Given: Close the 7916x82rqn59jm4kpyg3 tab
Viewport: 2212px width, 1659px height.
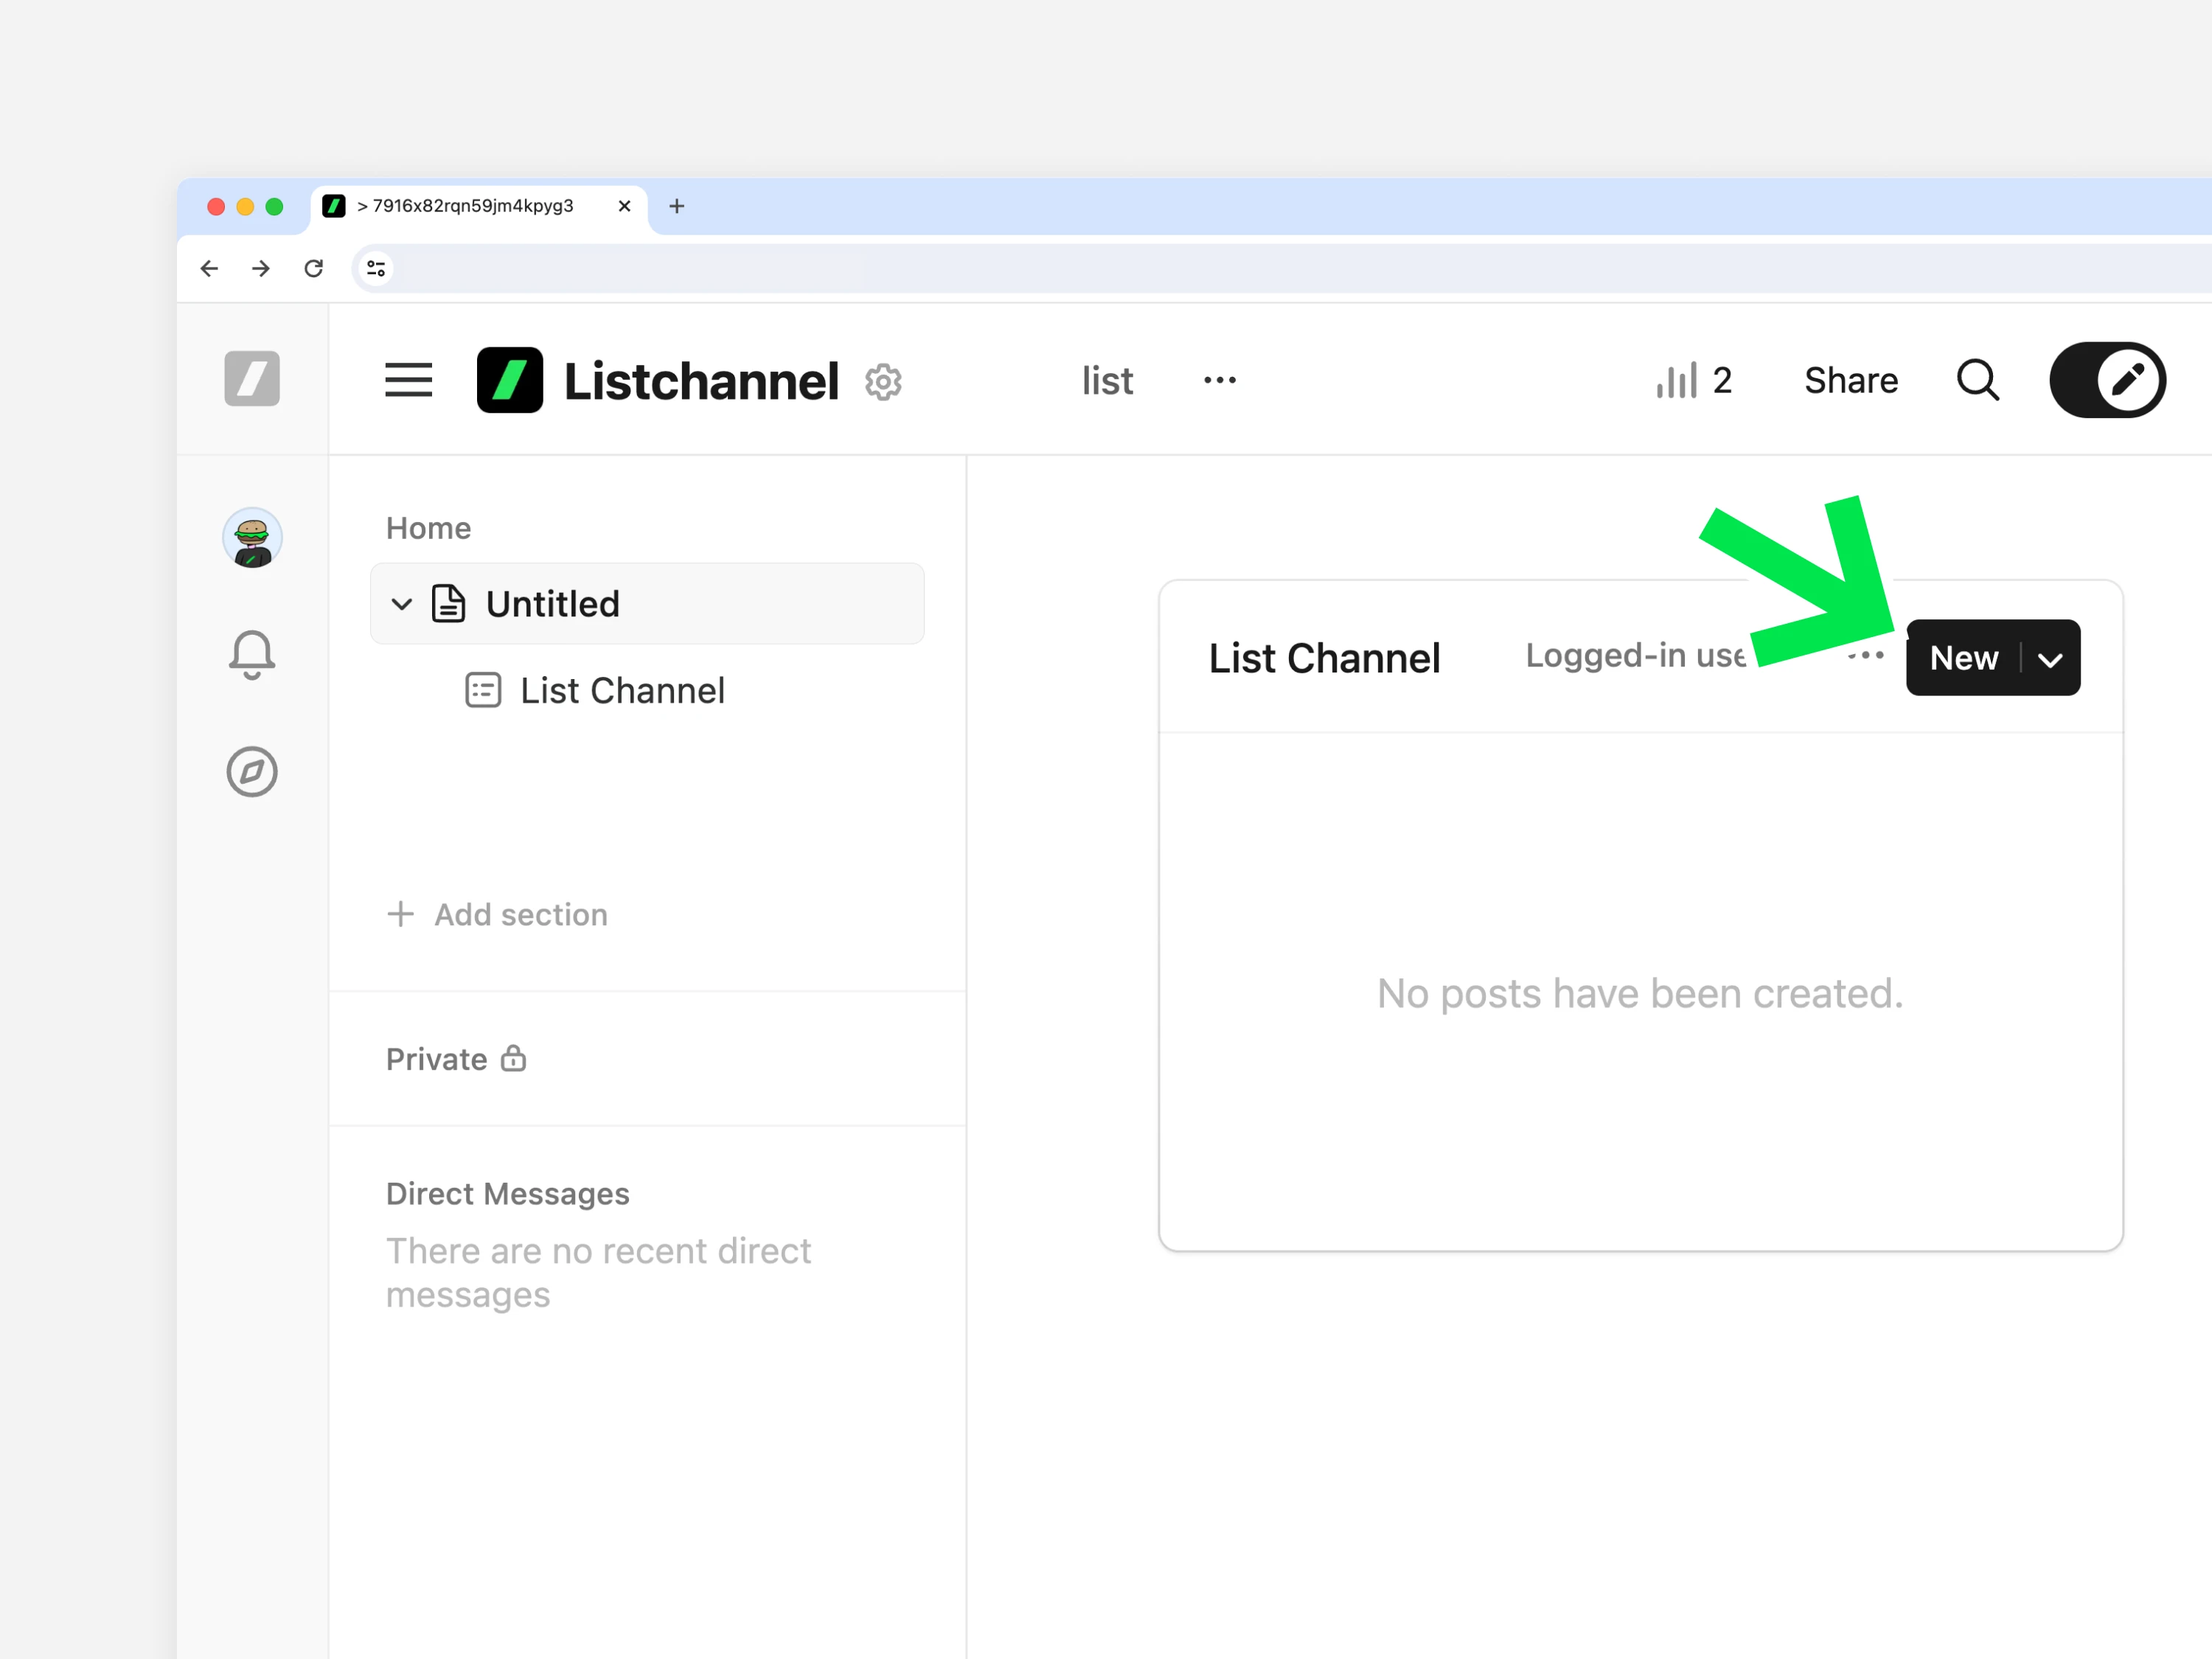Looking at the screenshot, I should coord(624,206).
